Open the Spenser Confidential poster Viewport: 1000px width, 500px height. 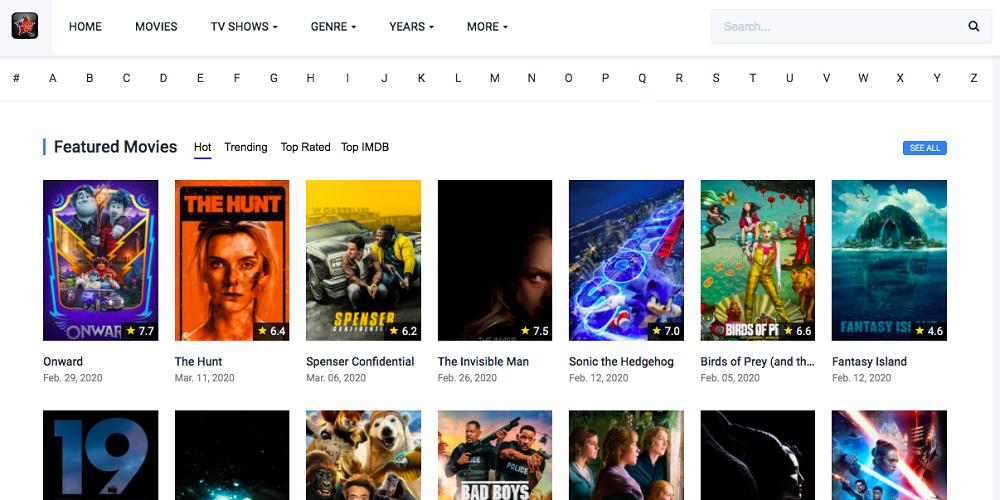(x=364, y=260)
